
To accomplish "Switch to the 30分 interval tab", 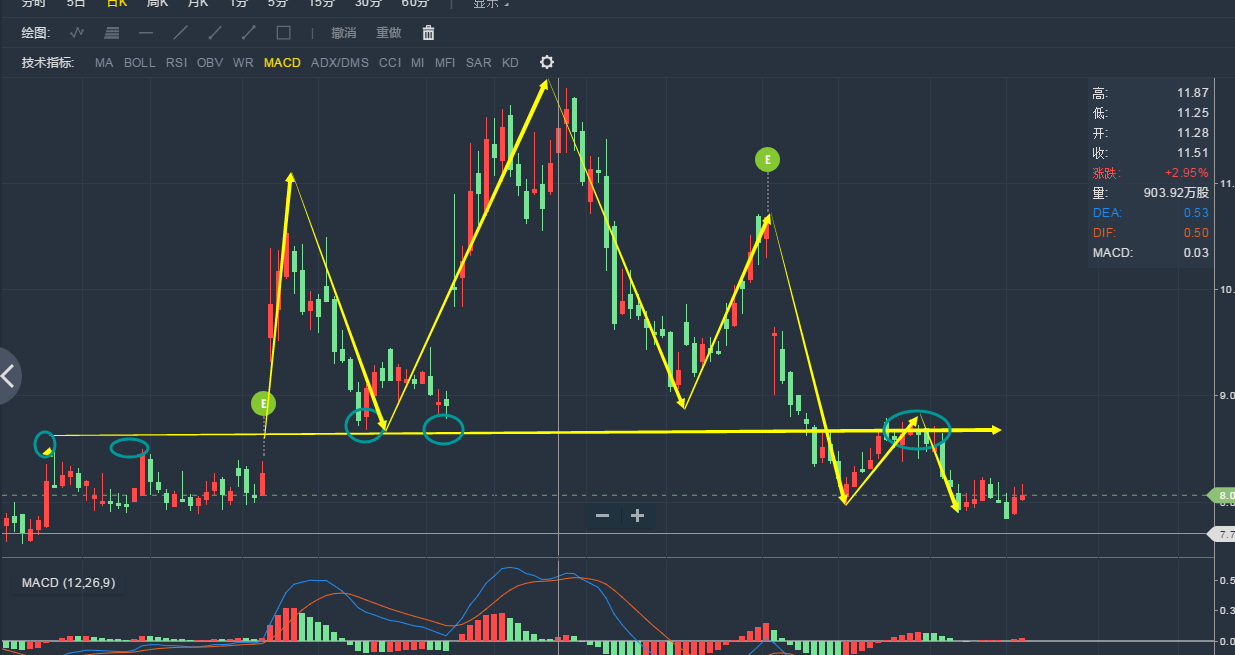I will point(368,3).
